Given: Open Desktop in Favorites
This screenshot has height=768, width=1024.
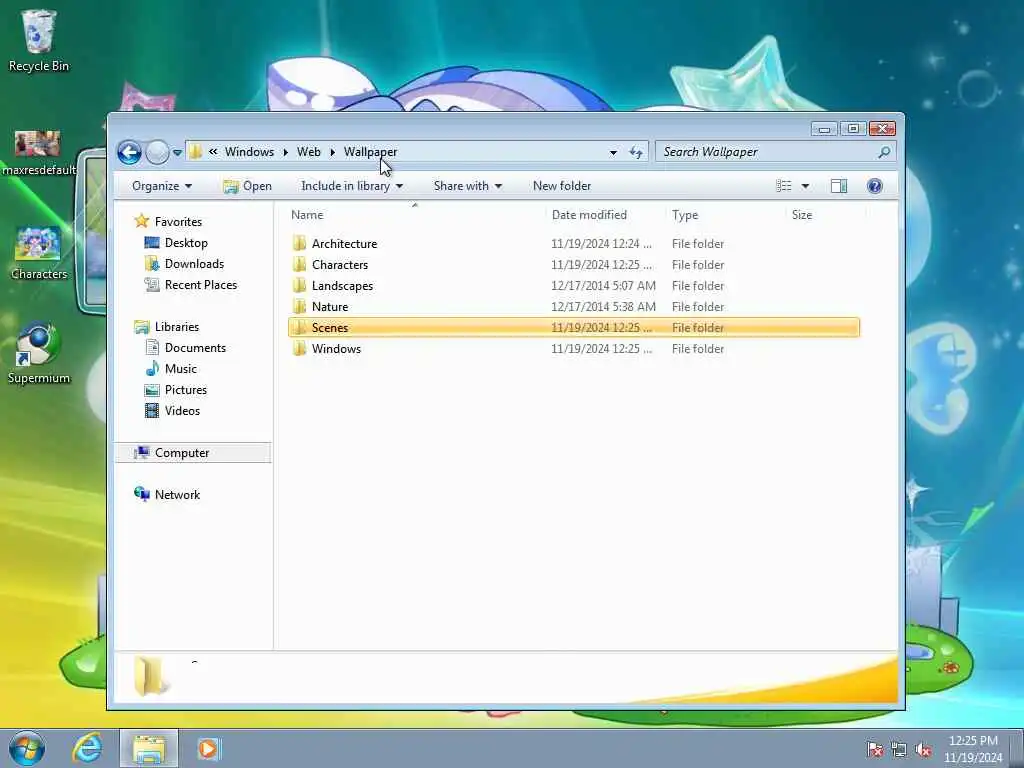Looking at the screenshot, I should pos(176,243).
